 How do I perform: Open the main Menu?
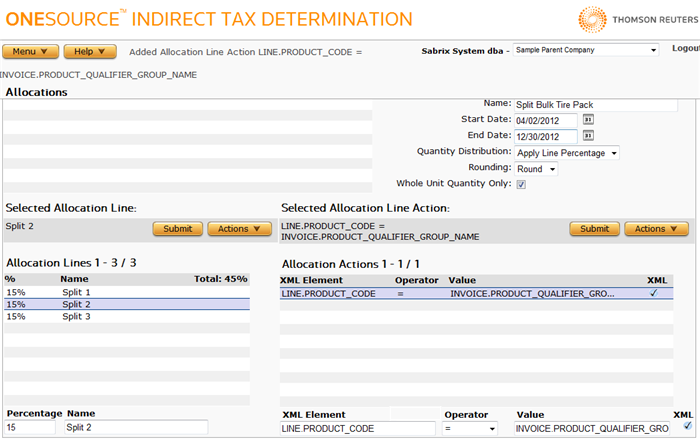30,51
